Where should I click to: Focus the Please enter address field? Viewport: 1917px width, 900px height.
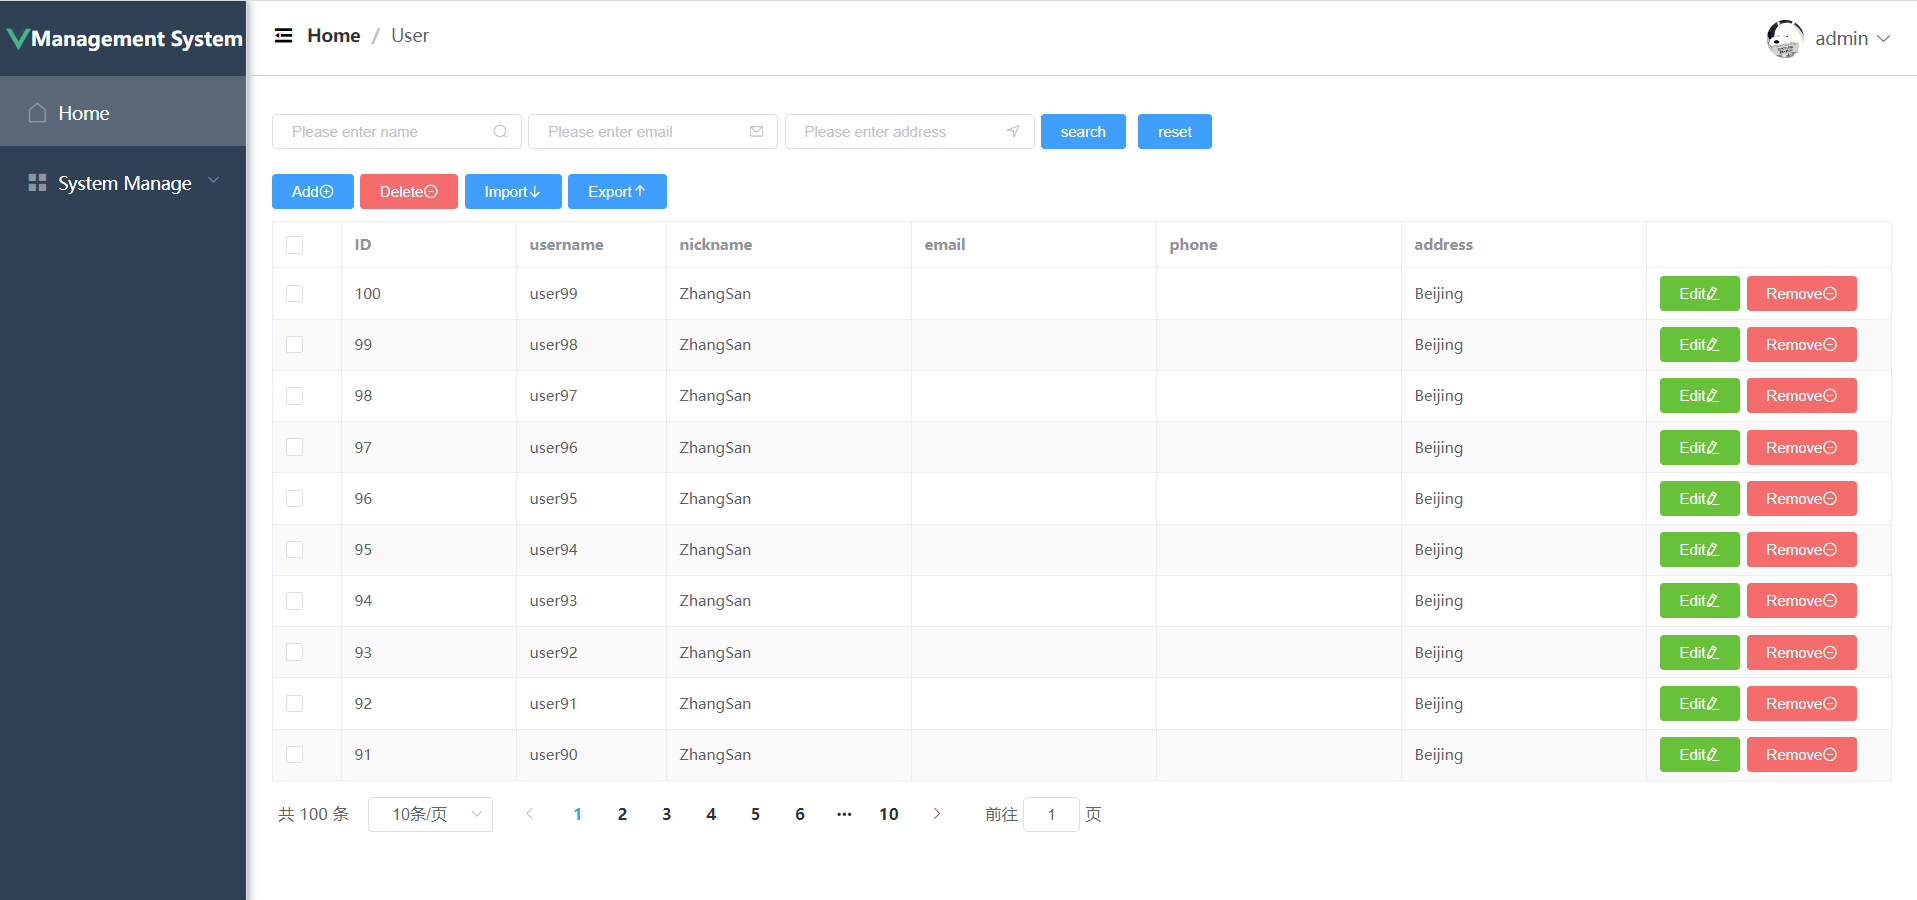[x=910, y=132]
